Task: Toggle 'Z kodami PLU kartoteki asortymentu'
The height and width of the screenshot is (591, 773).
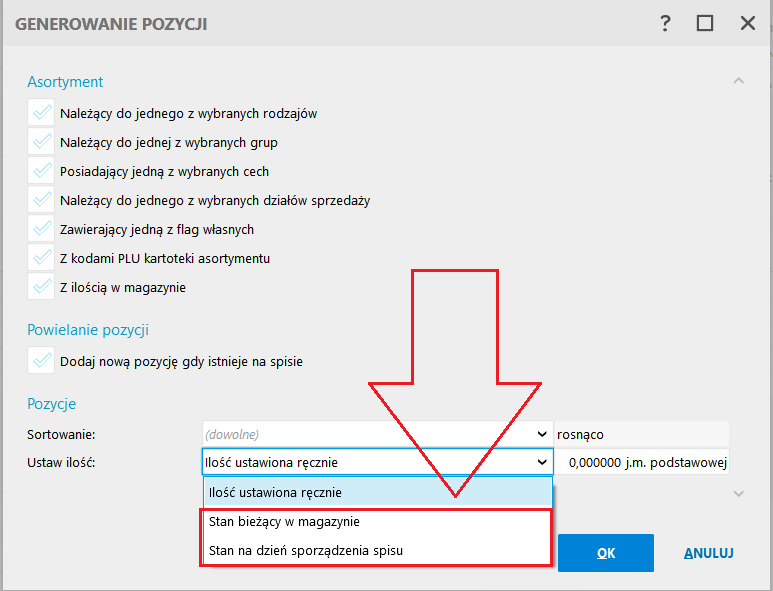Action: (42, 258)
